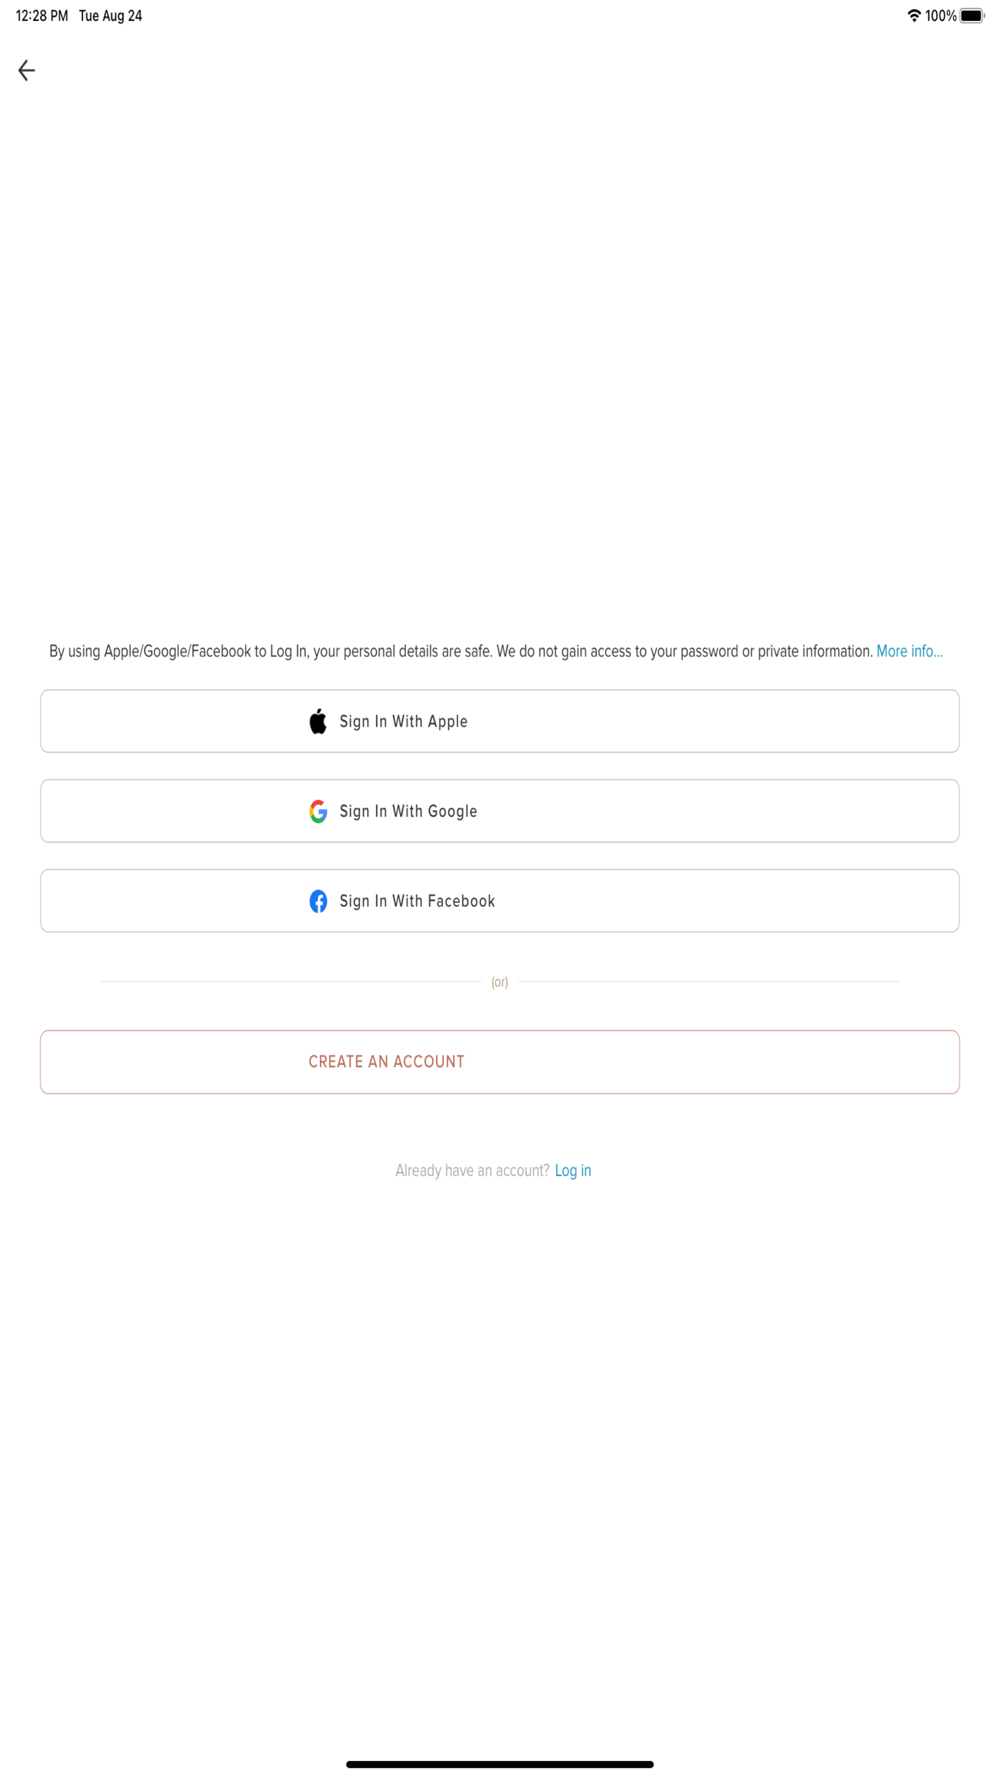Tap the 12:28 PM clock in status bar
The height and width of the screenshot is (1778, 1000).
pyautogui.click(x=42, y=16)
